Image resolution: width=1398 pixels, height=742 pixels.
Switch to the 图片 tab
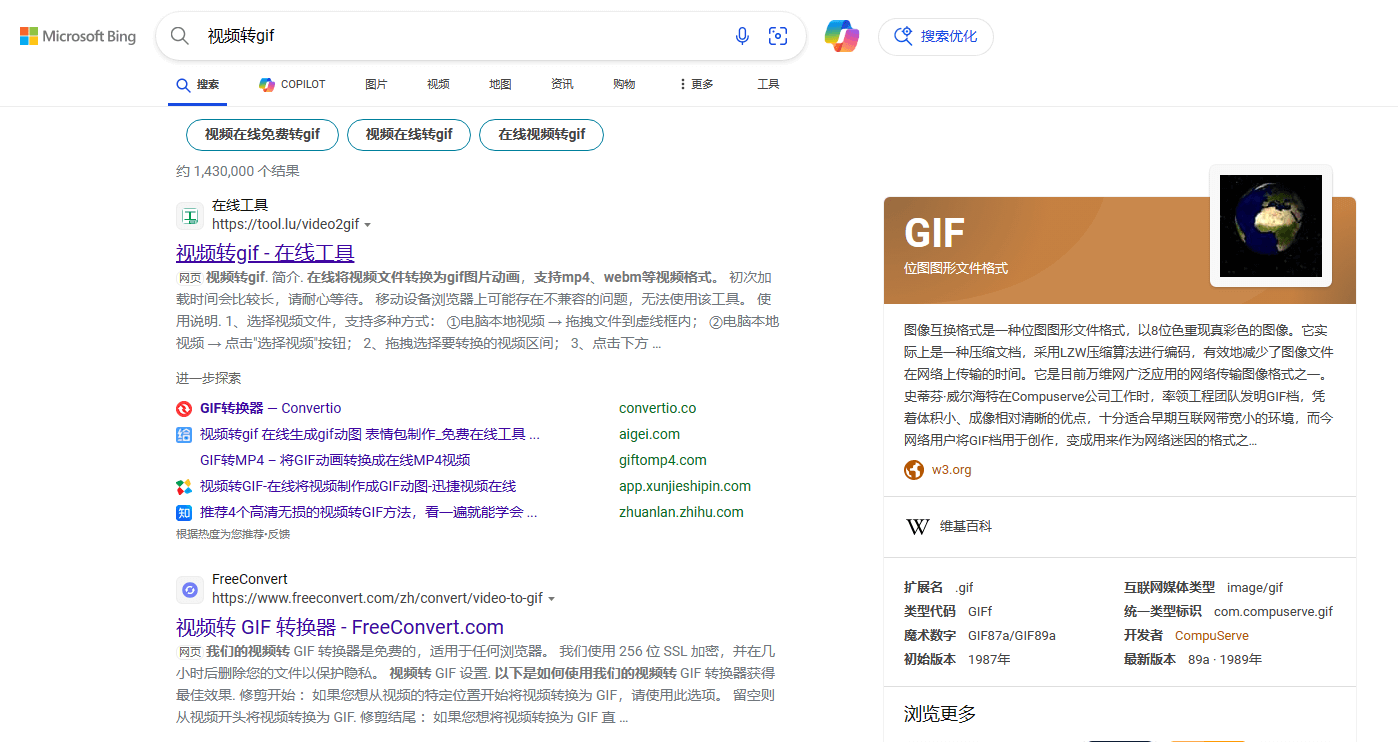point(376,84)
